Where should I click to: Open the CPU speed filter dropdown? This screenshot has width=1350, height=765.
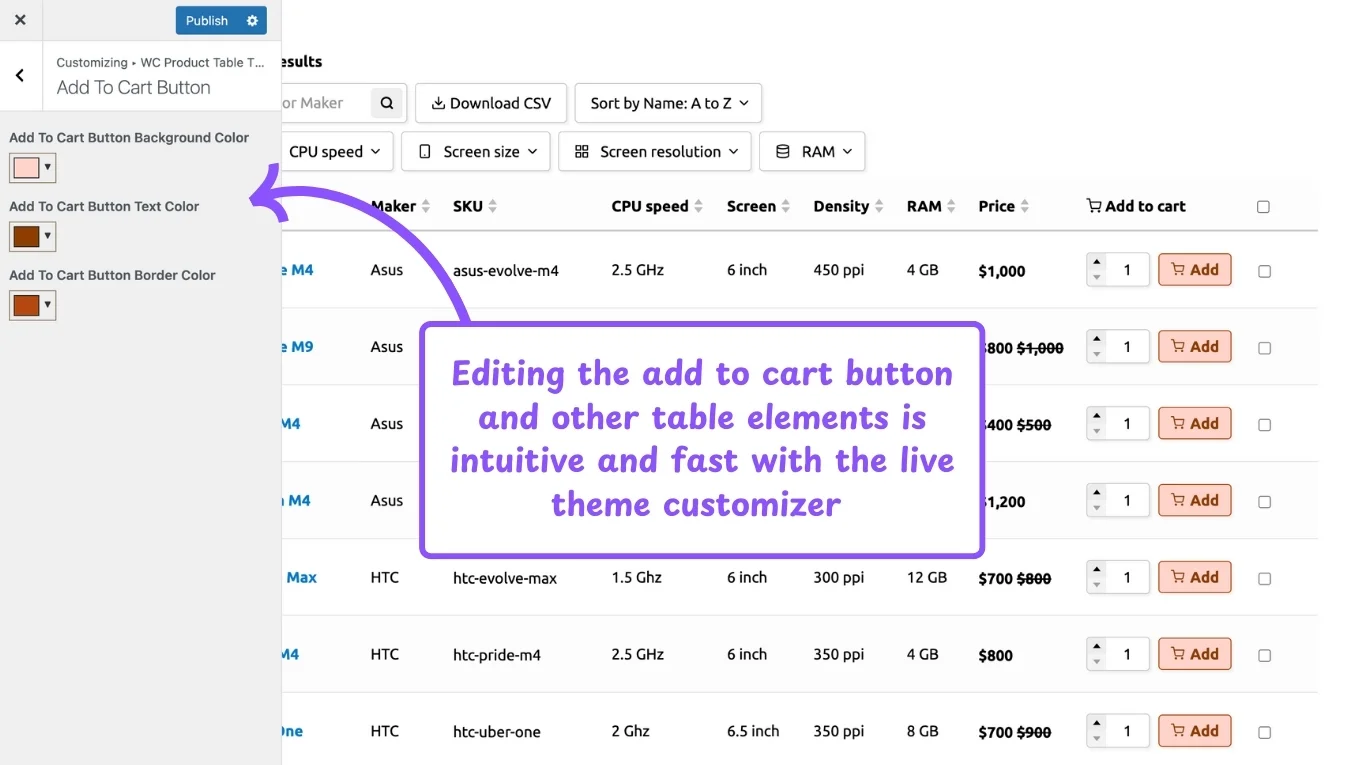click(x=335, y=152)
